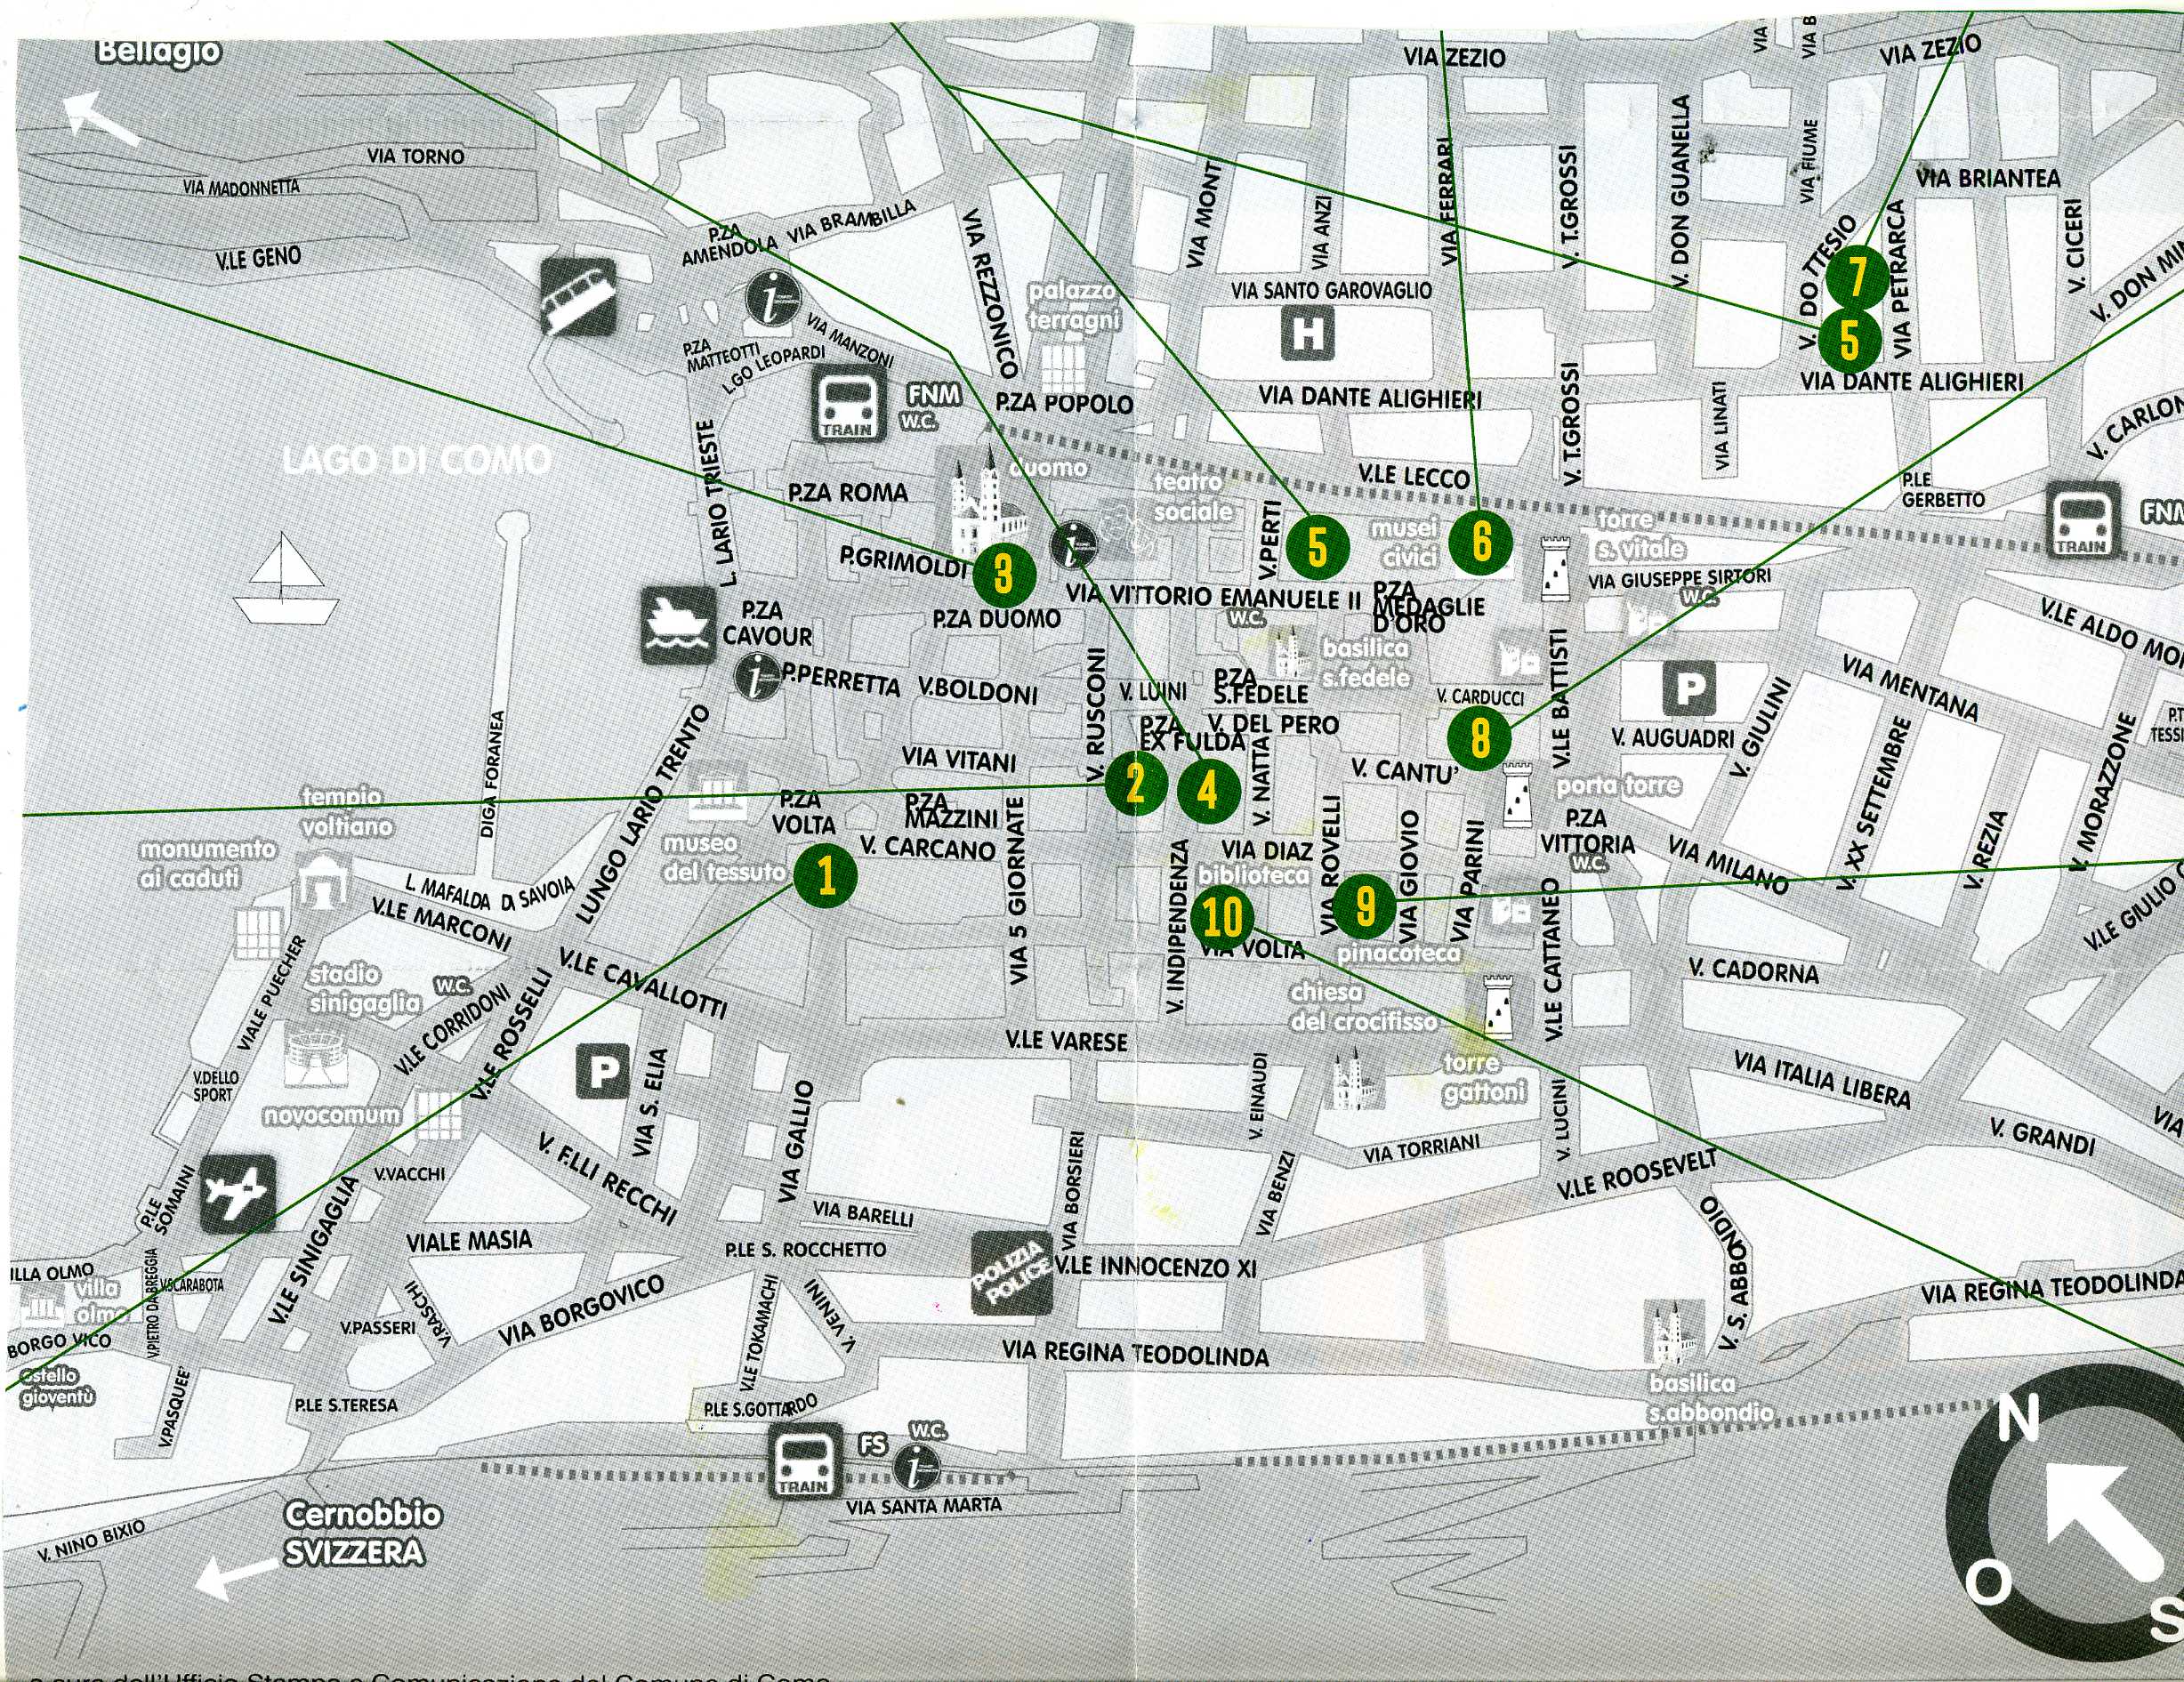The width and height of the screenshot is (2184, 1682).
Task: Click the parking icon near Via S. Elia
Action: click(603, 1073)
